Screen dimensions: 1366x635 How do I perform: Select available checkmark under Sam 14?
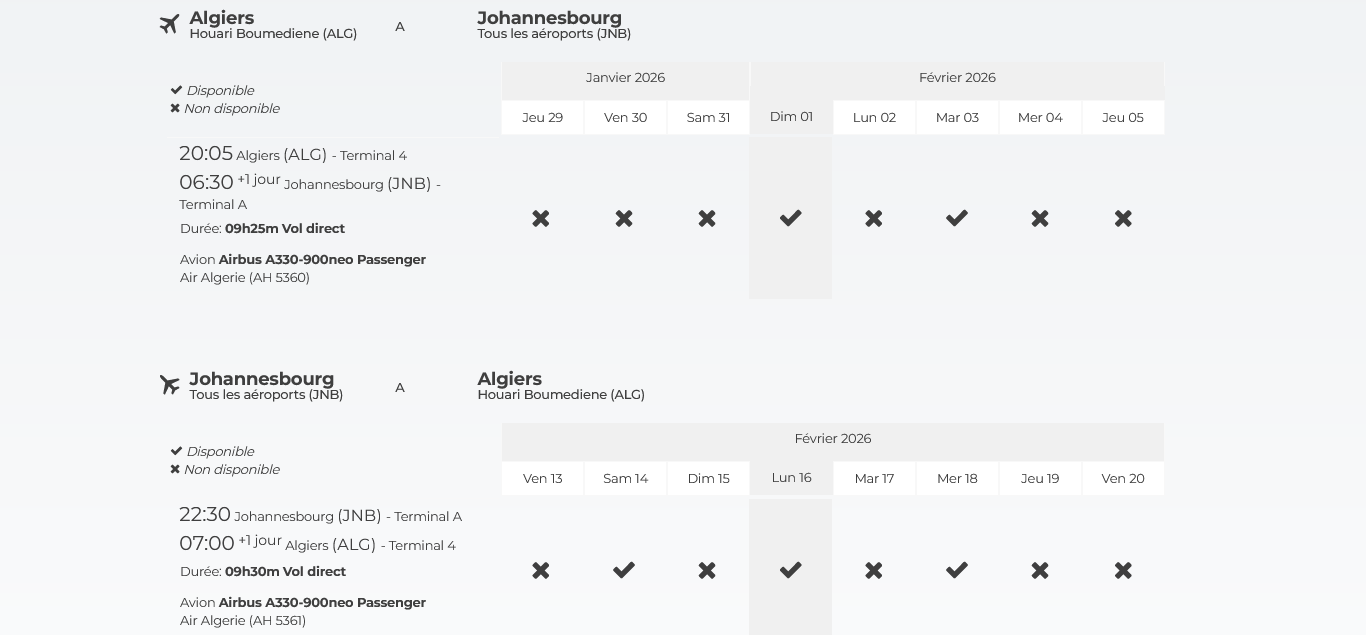(624, 570)
